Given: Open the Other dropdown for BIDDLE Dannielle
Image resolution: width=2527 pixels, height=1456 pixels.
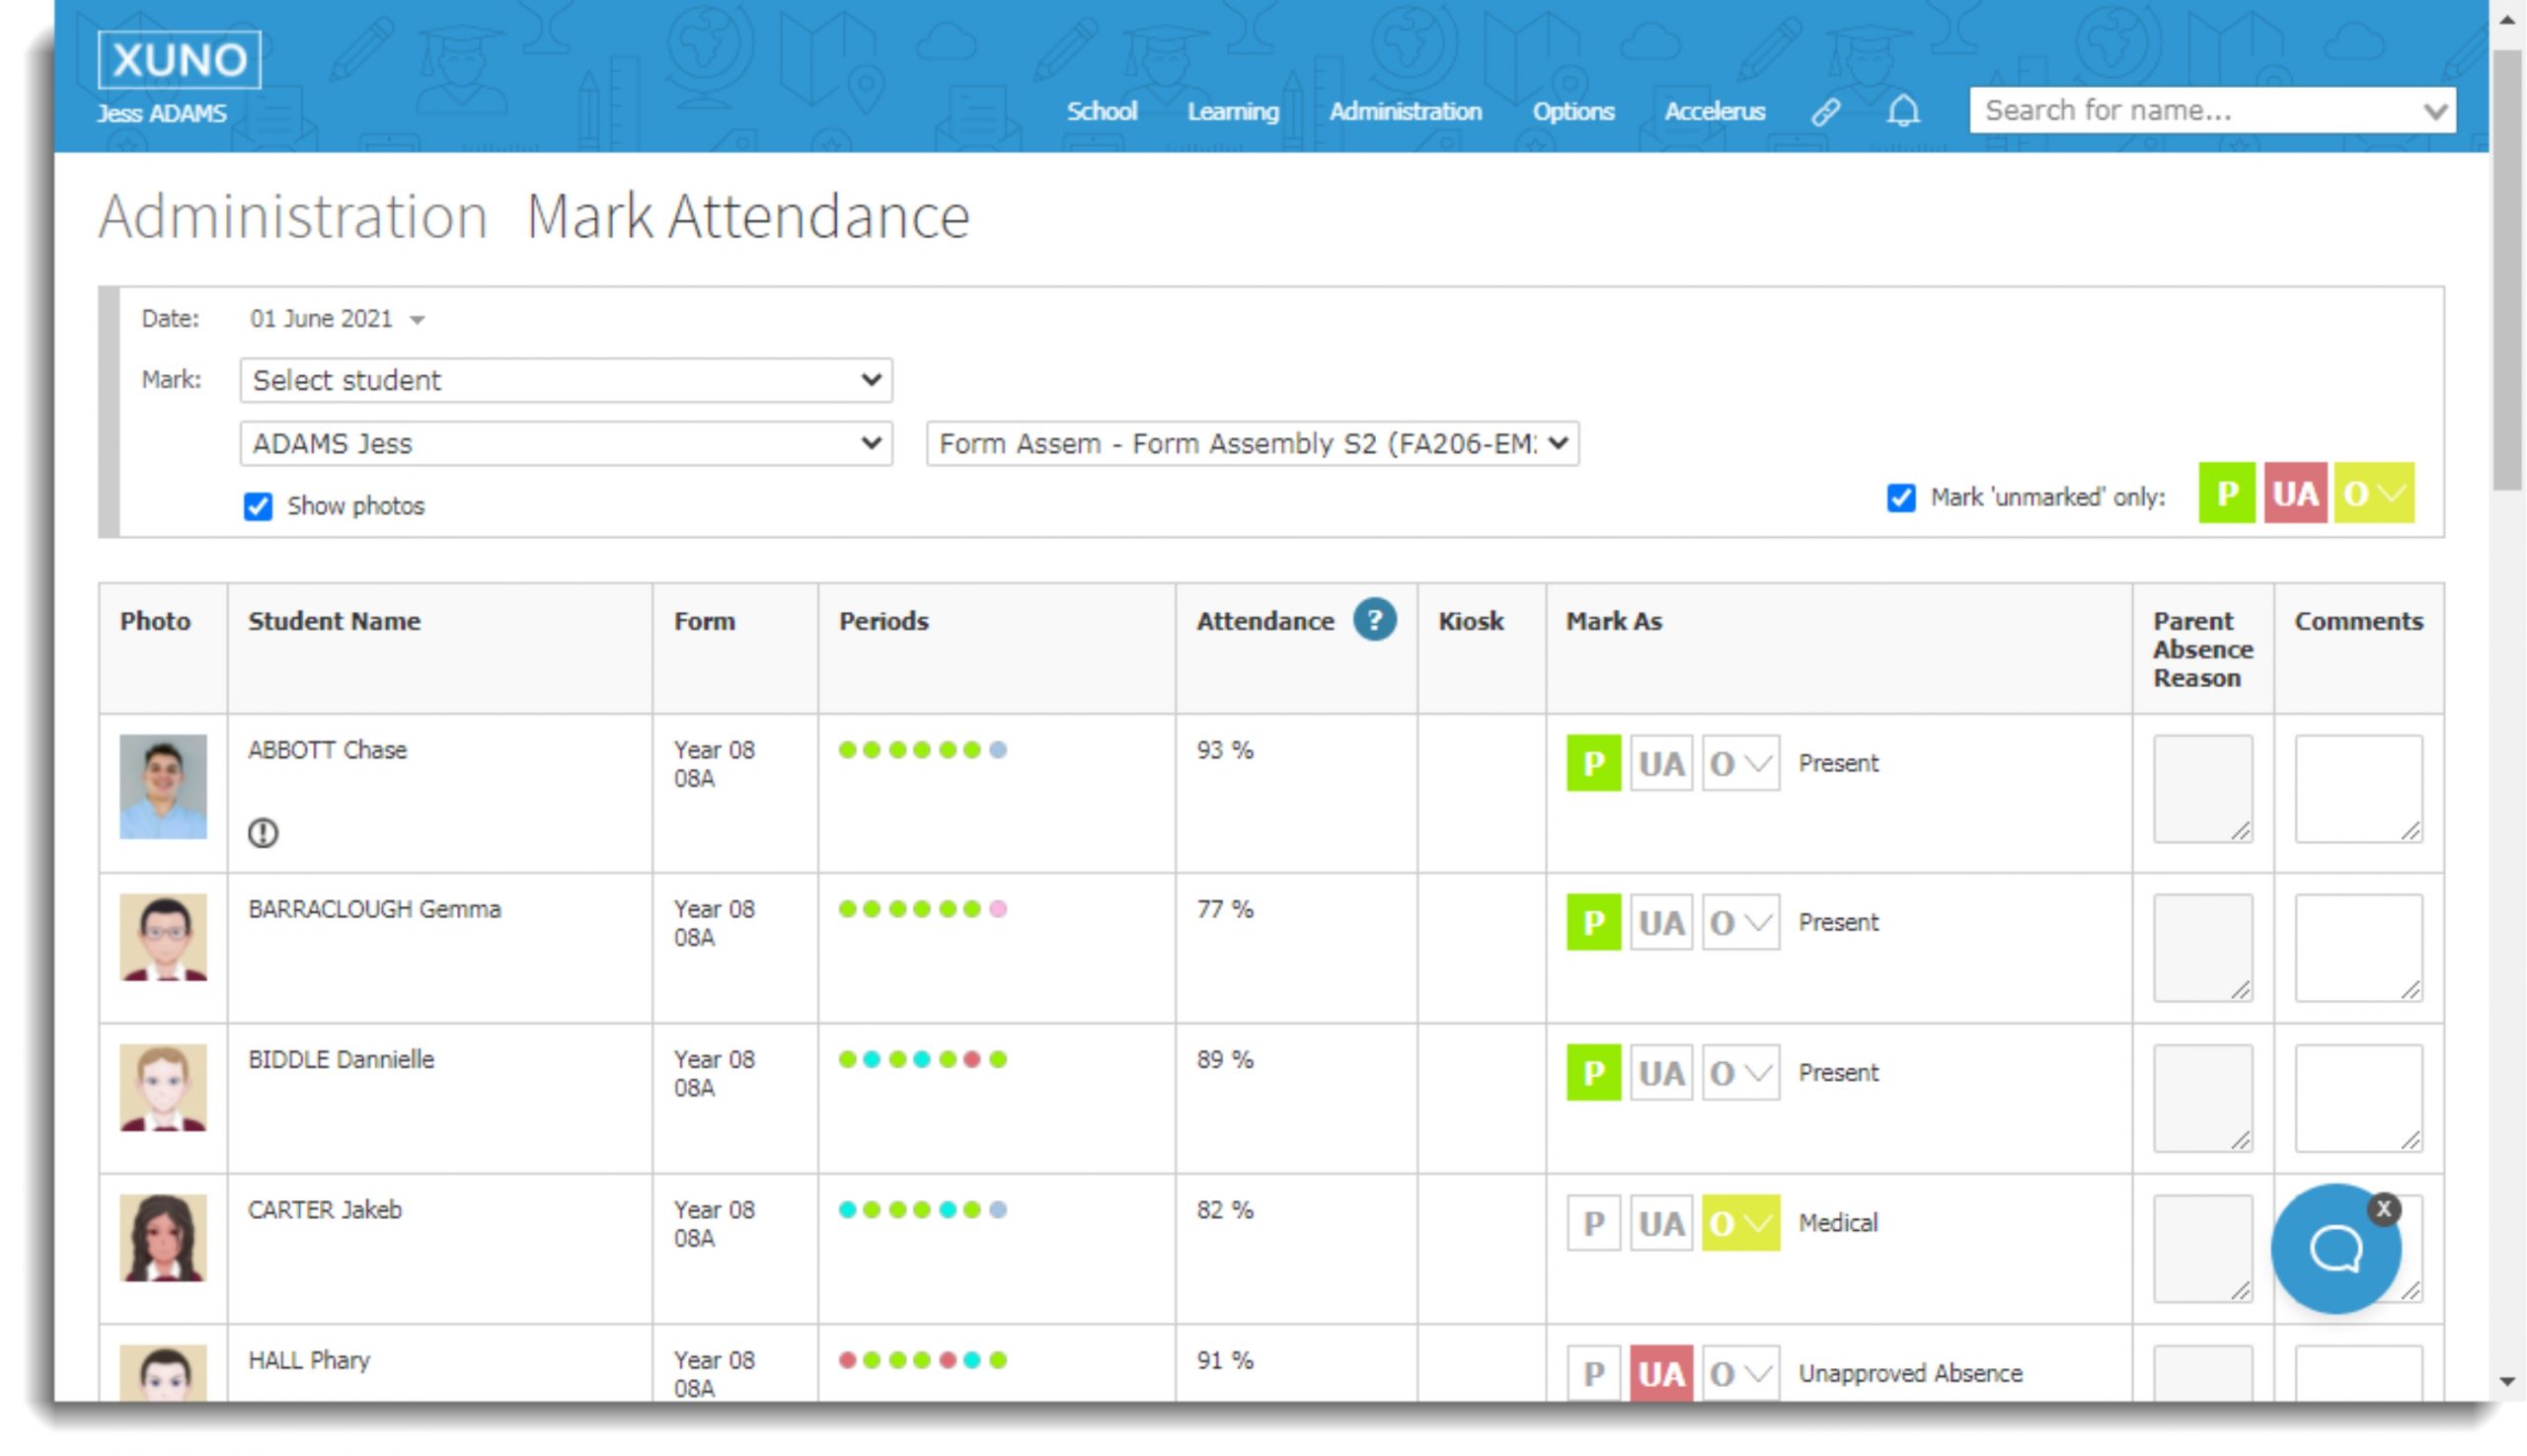Looking at the screenshot, I should 1740,1072.
